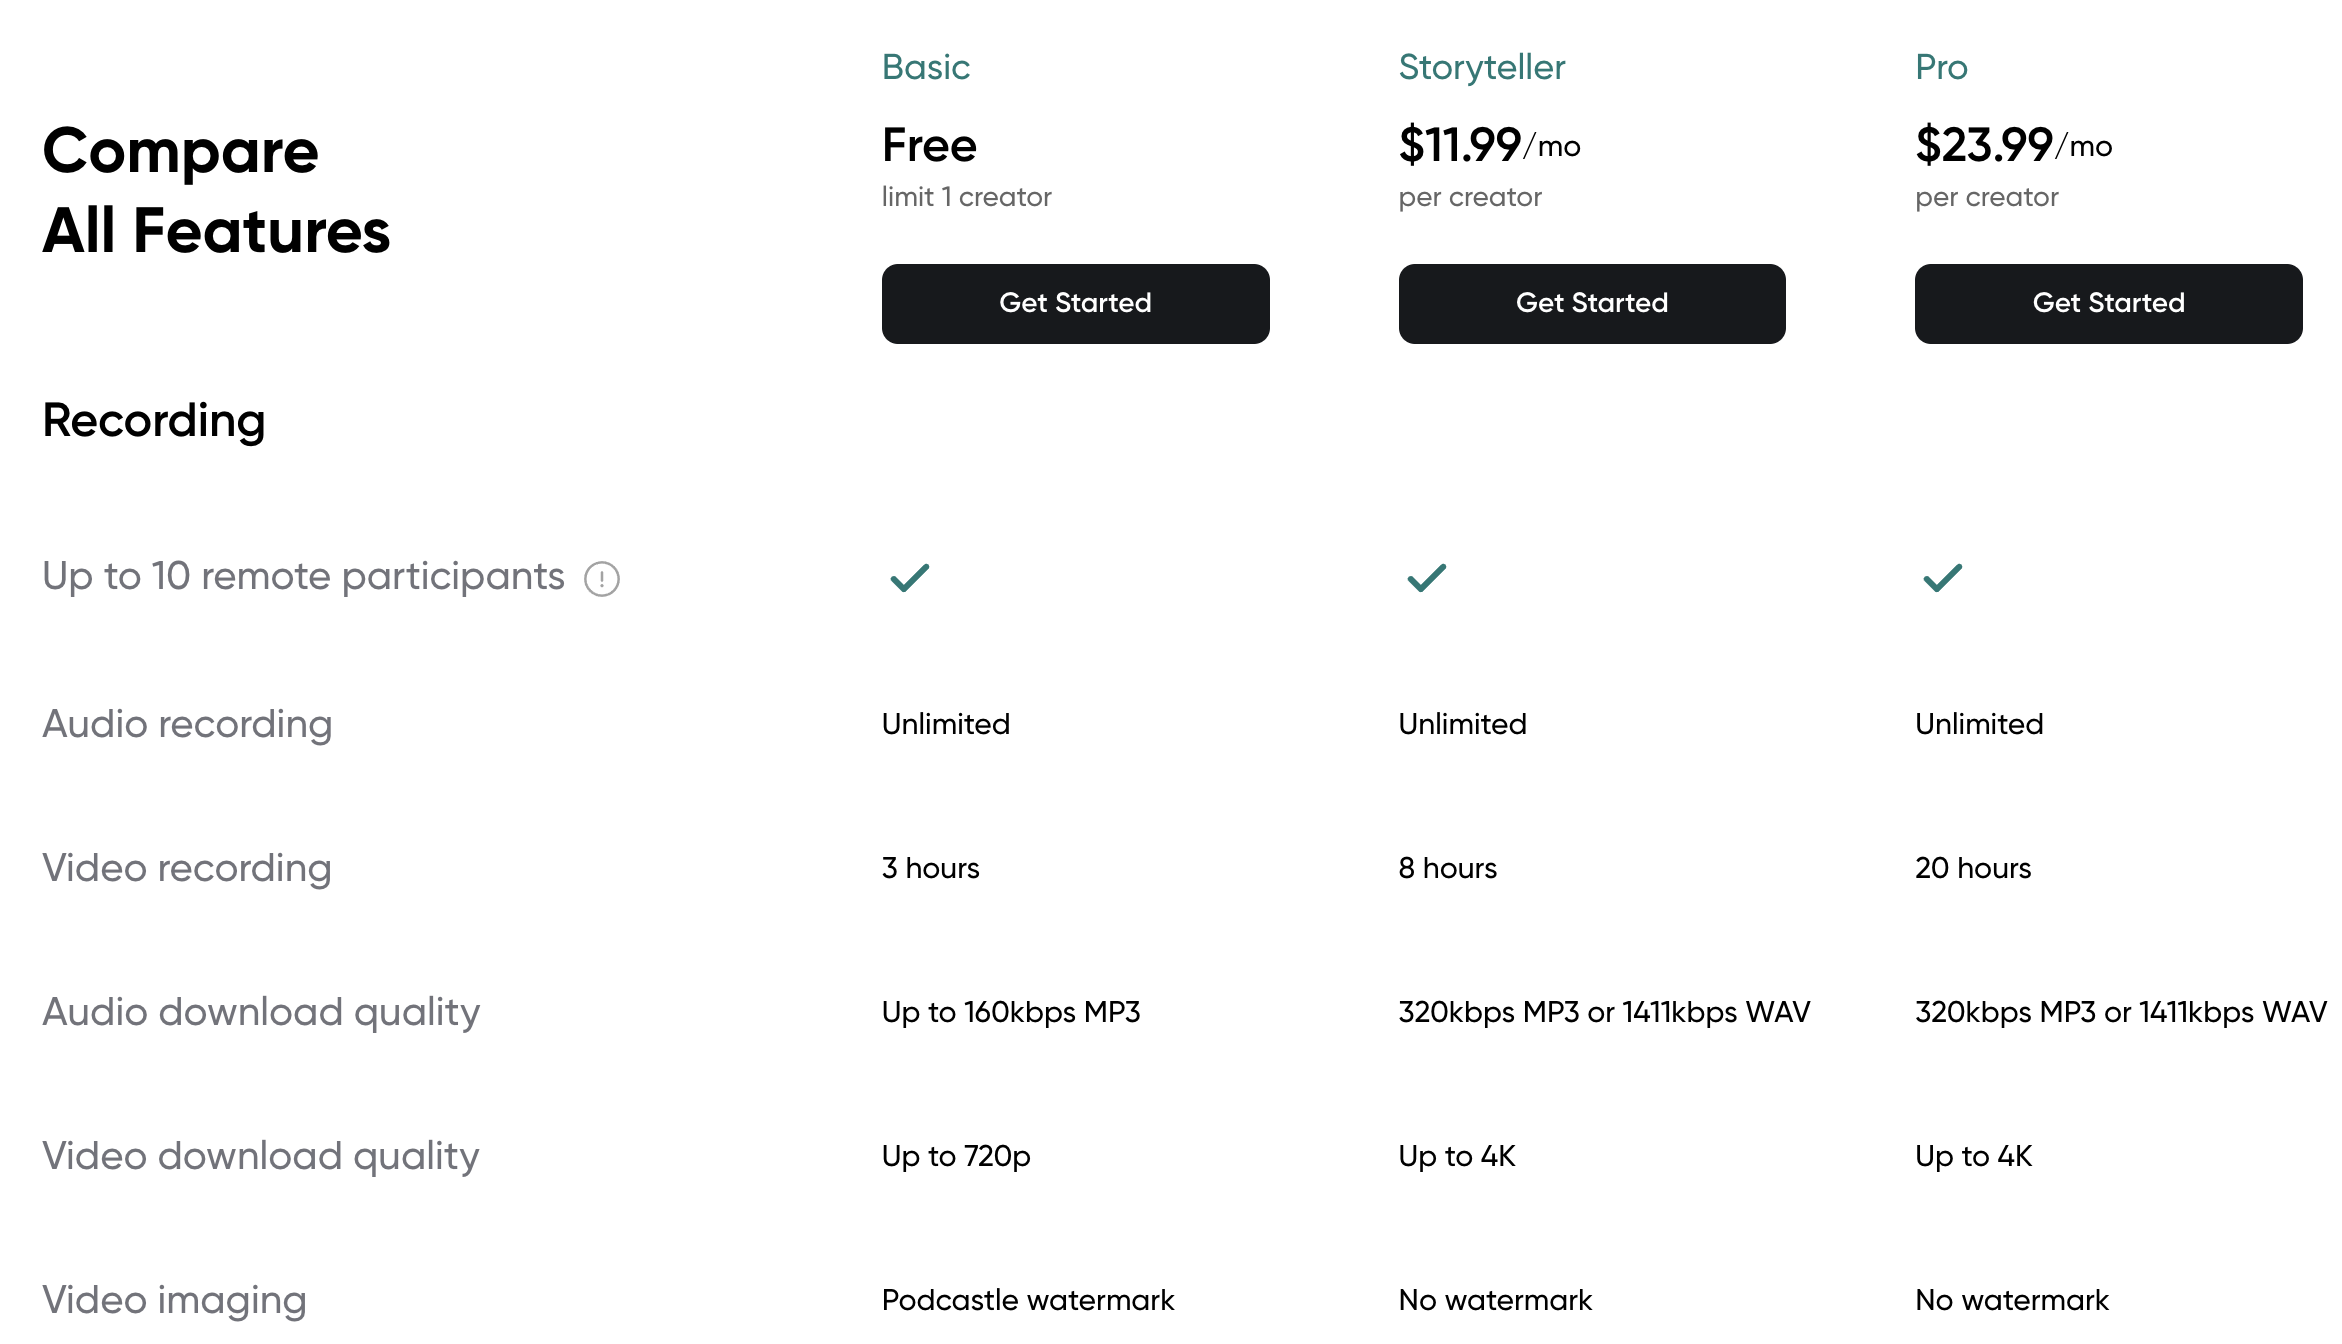
Task: Get started with the free Basic plan
Action: pos(1075,304)
